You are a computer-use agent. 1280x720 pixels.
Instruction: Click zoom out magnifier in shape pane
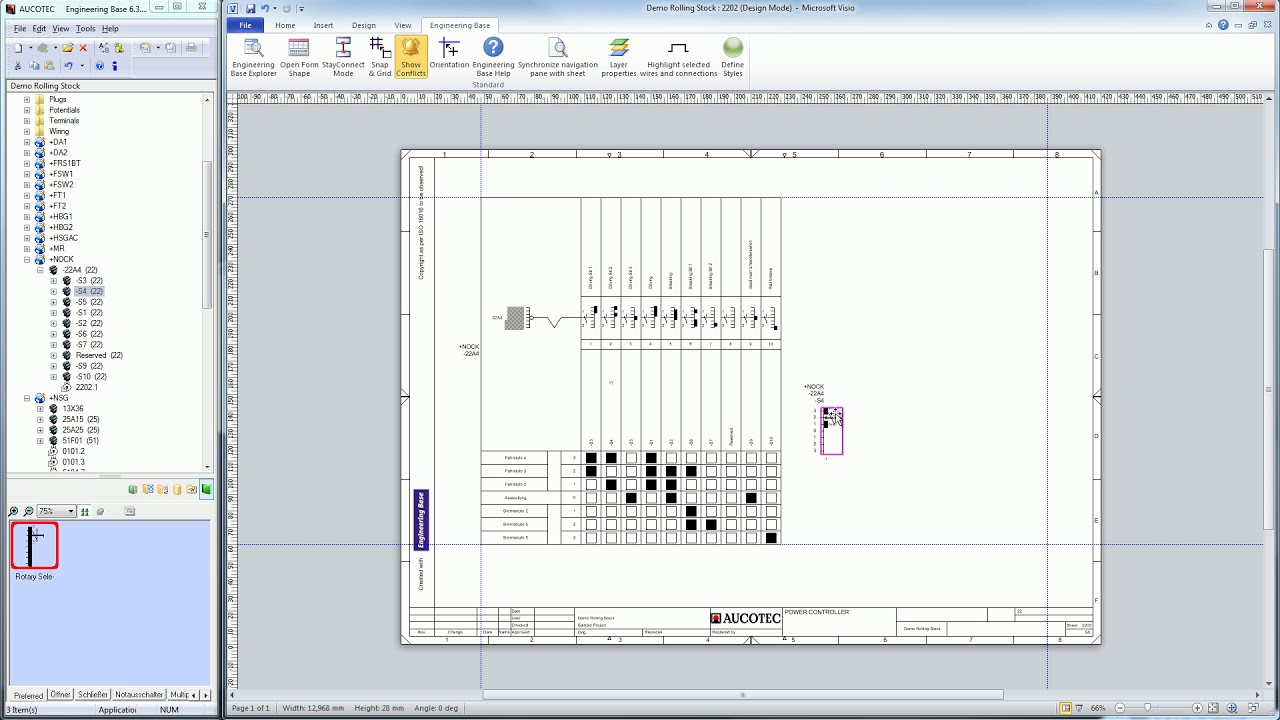coord(27,511)
